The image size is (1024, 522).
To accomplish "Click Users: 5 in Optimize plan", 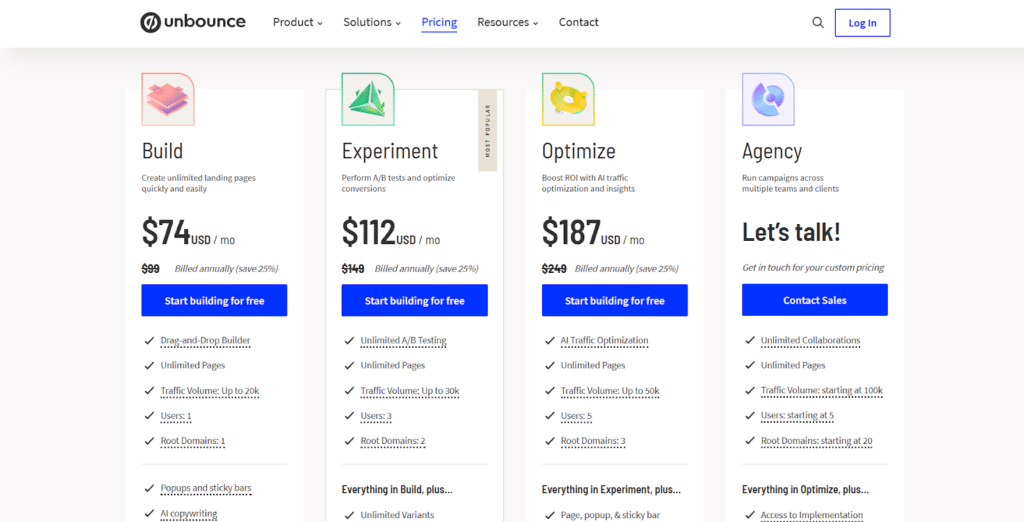I will click(577, 416).
